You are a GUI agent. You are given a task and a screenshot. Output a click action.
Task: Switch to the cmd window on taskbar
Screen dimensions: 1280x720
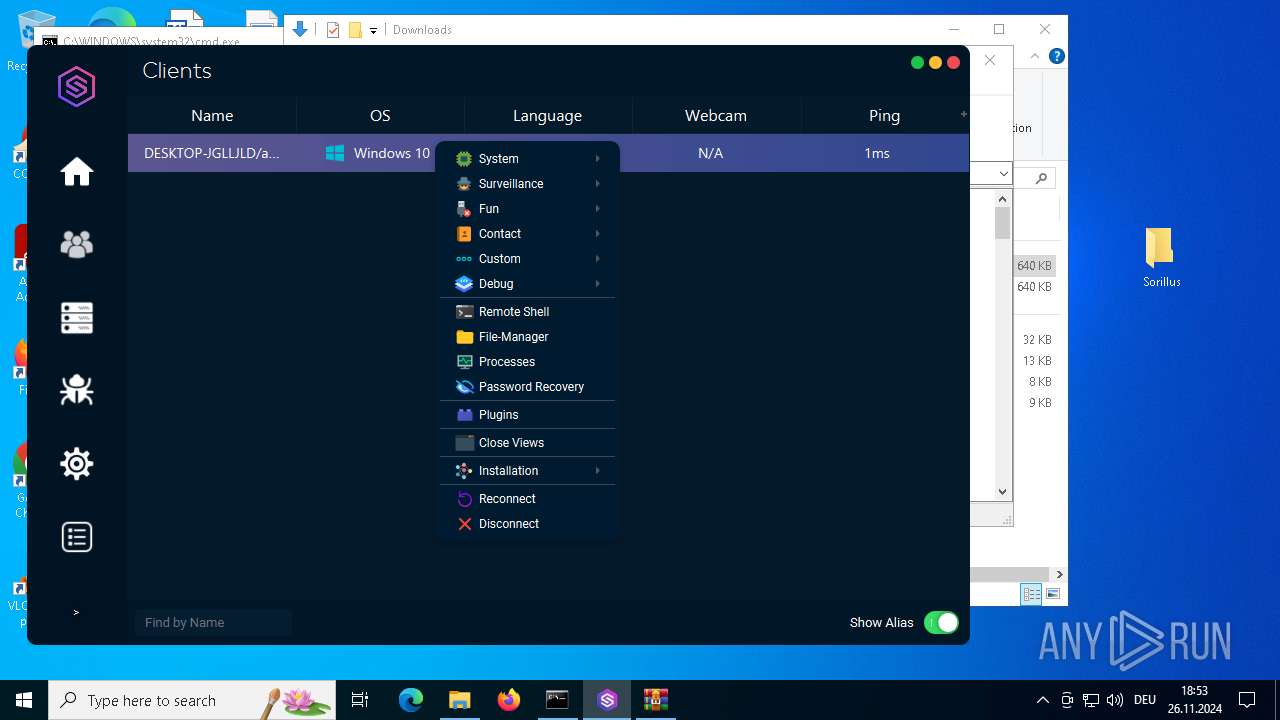tap(558, 700)
